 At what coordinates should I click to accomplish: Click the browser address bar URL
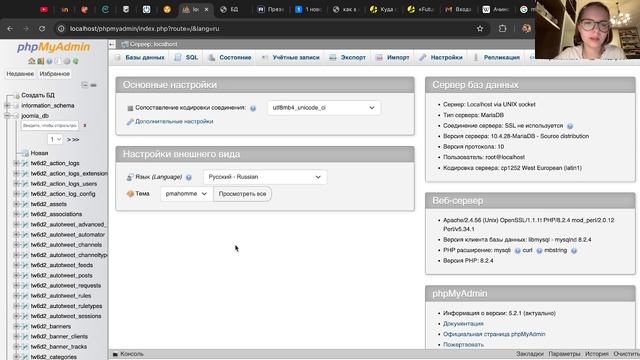point(144,29)
